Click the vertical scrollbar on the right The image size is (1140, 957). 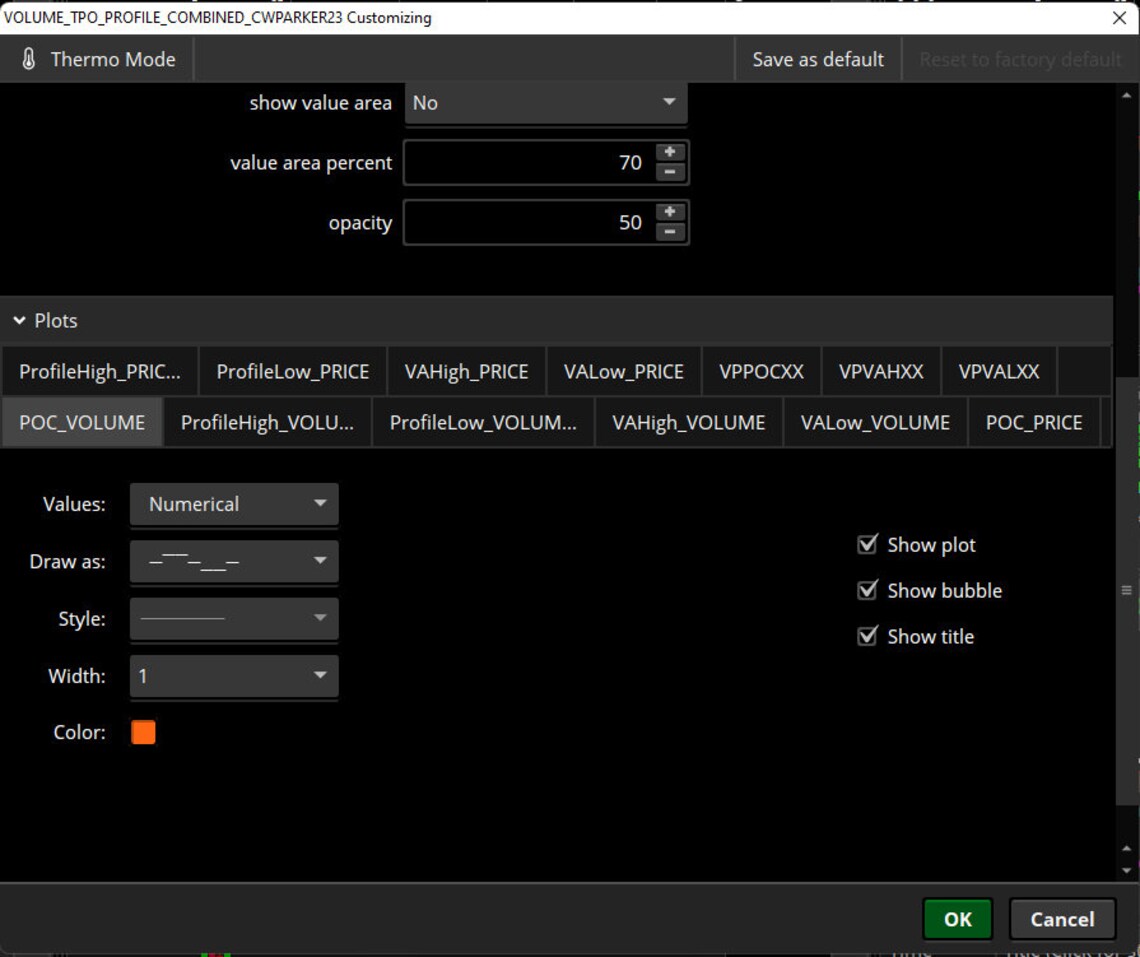pos(1124,588)
